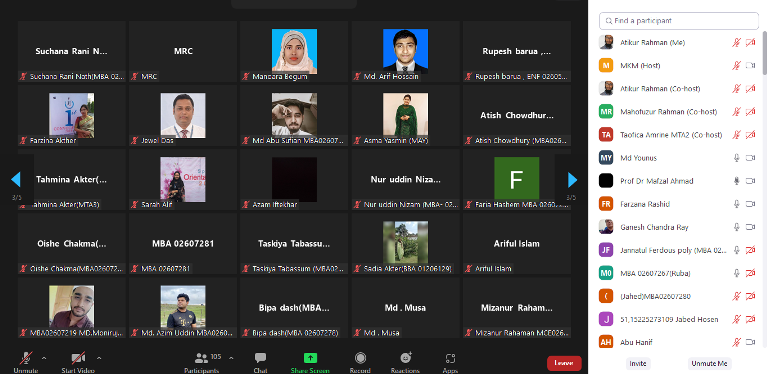Expand audio options arrow next to Unmute
The height and width of the screenshot is (374, 768).
pos(44,358)
